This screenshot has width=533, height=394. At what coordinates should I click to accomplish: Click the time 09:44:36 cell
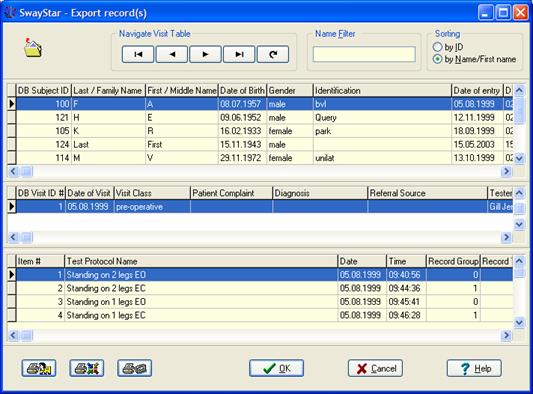coord(406,288)
